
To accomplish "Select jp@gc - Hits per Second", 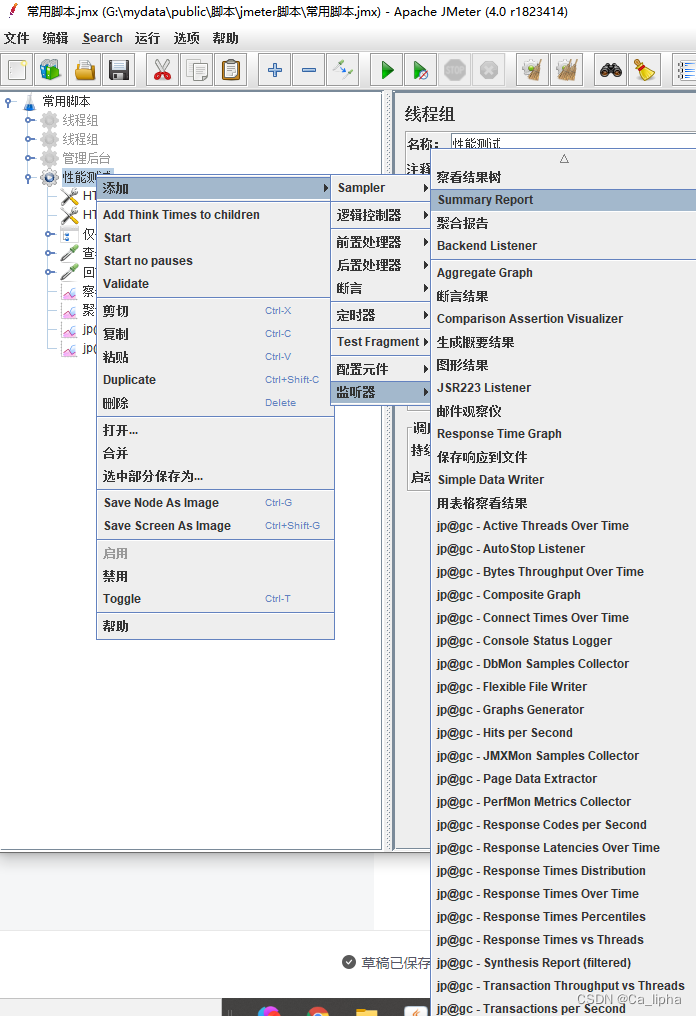I will tap(563, 733).
